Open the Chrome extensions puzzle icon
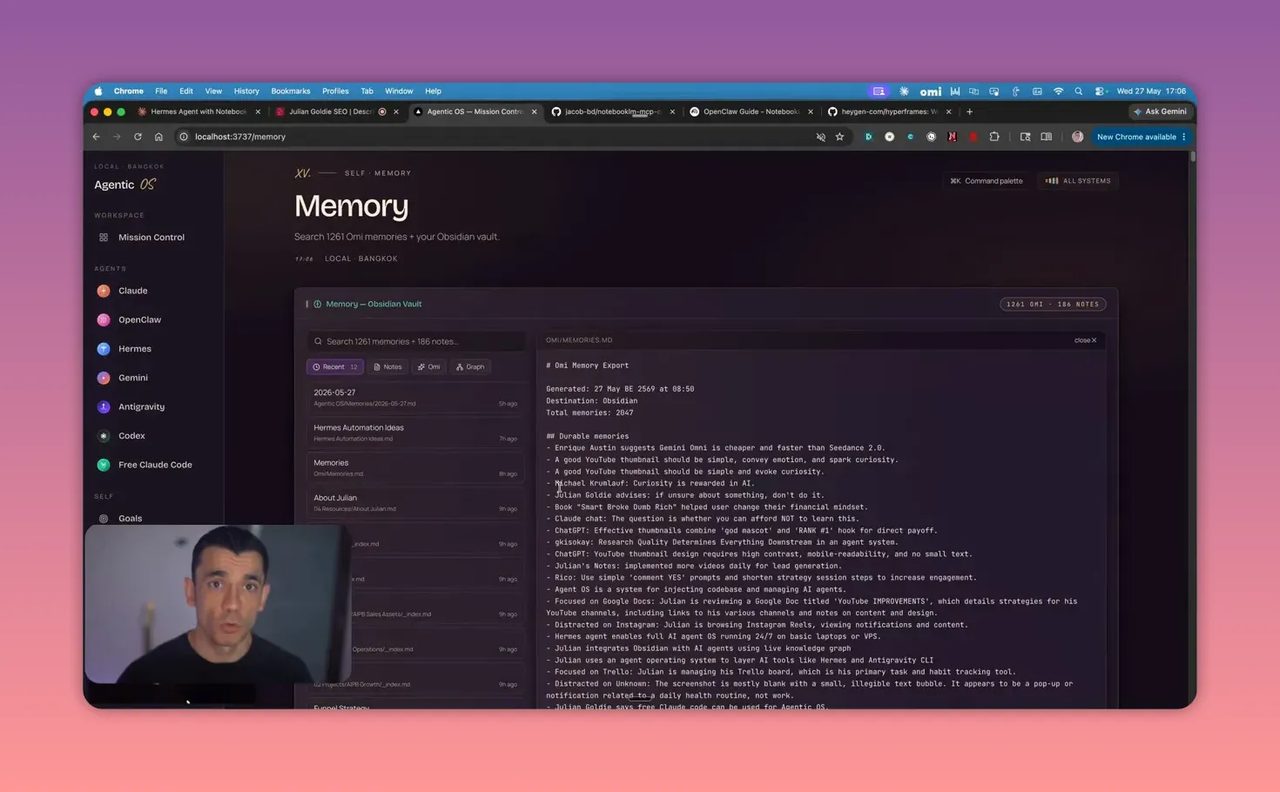The image size is (1280, 792). click(x=994, y=137)
